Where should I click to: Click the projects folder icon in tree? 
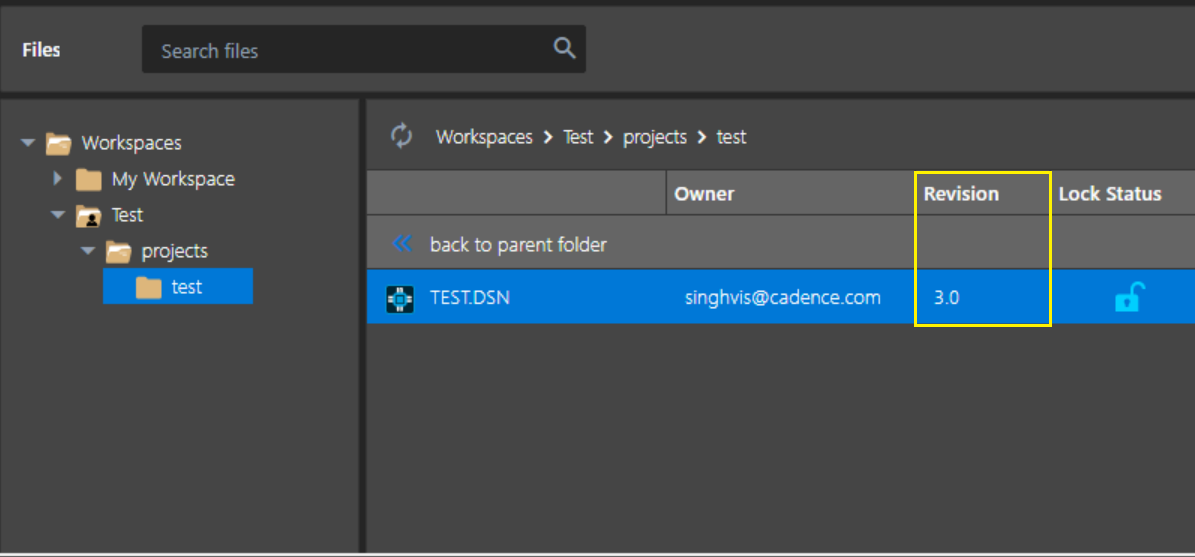119,251
